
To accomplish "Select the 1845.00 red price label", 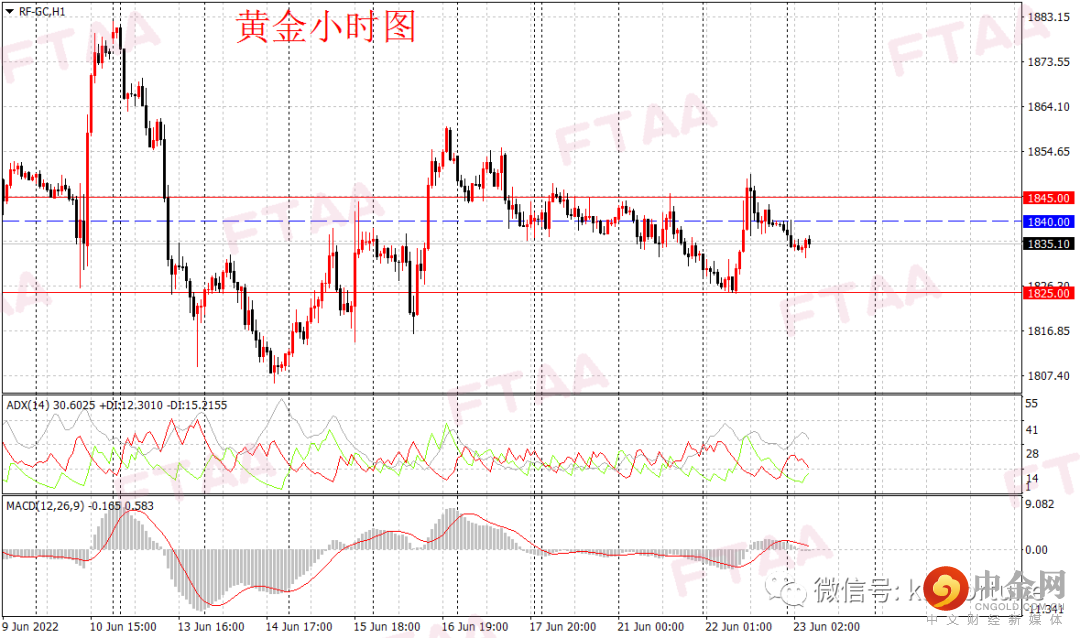I will click(x=1048, y=198).
